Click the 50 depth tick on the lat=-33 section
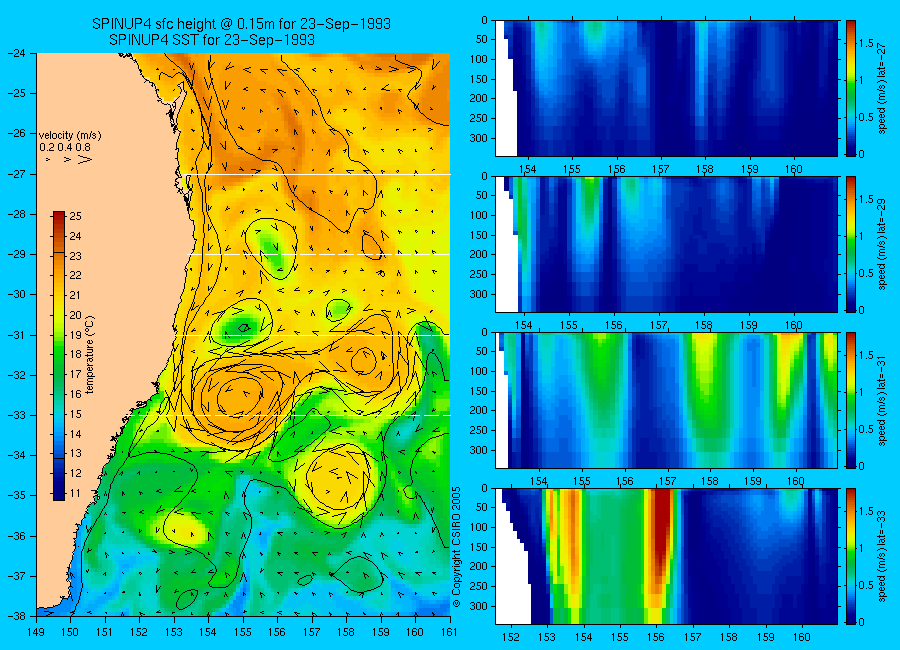 pyautogui.click(x=480, y=508)
